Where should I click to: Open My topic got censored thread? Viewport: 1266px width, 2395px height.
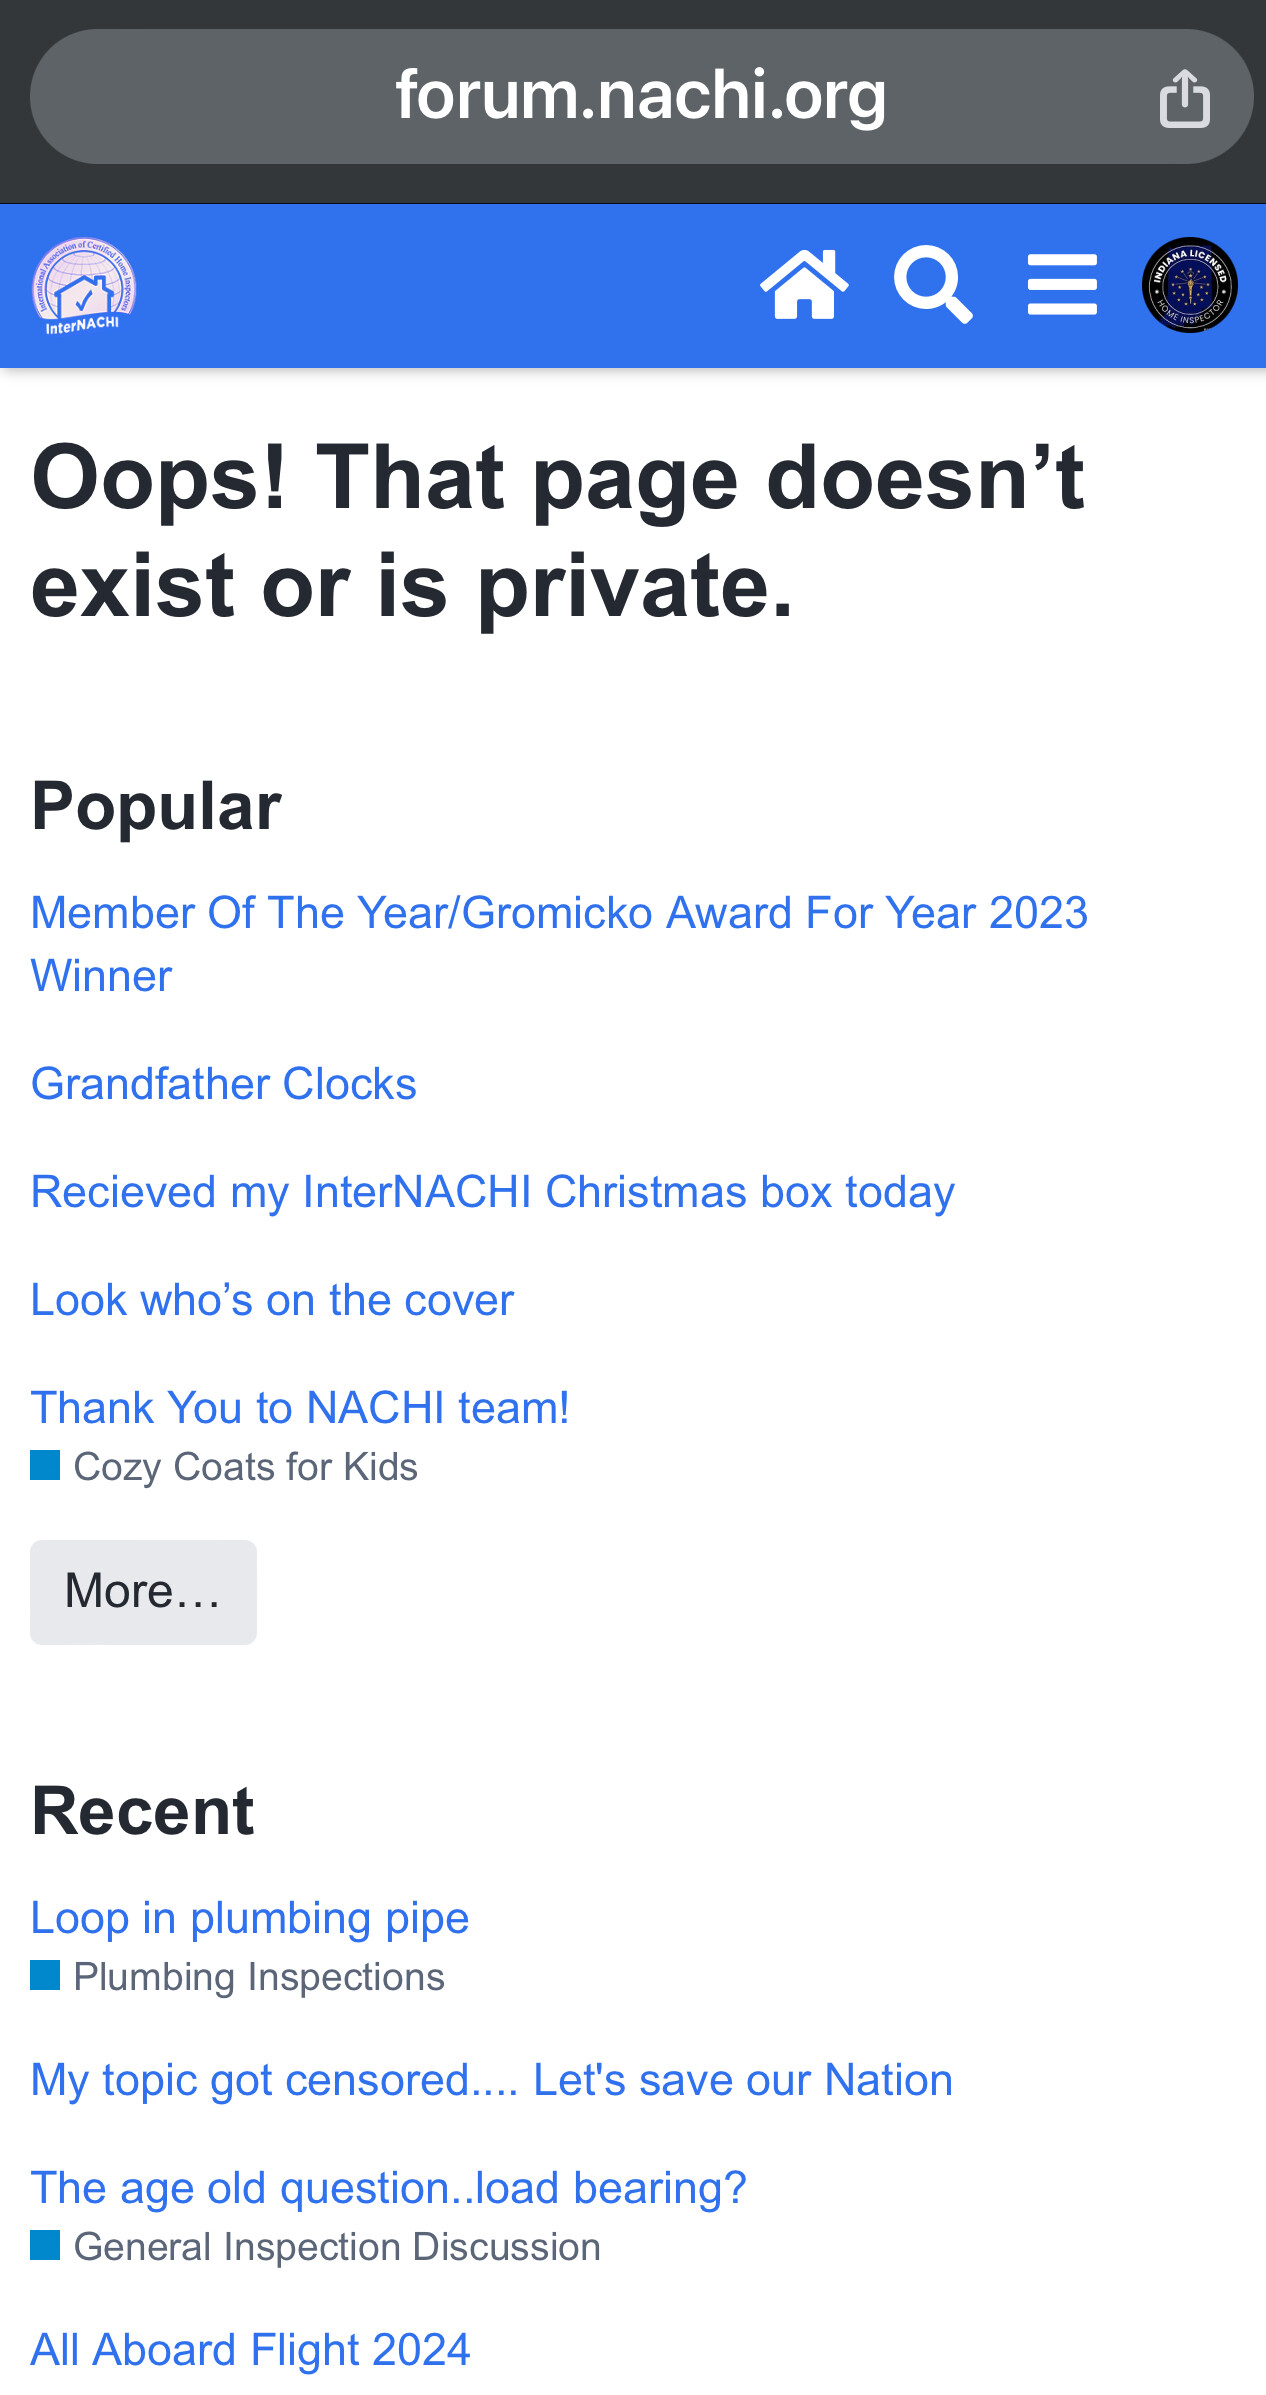pyautogui.click(x=491, y=2080)
